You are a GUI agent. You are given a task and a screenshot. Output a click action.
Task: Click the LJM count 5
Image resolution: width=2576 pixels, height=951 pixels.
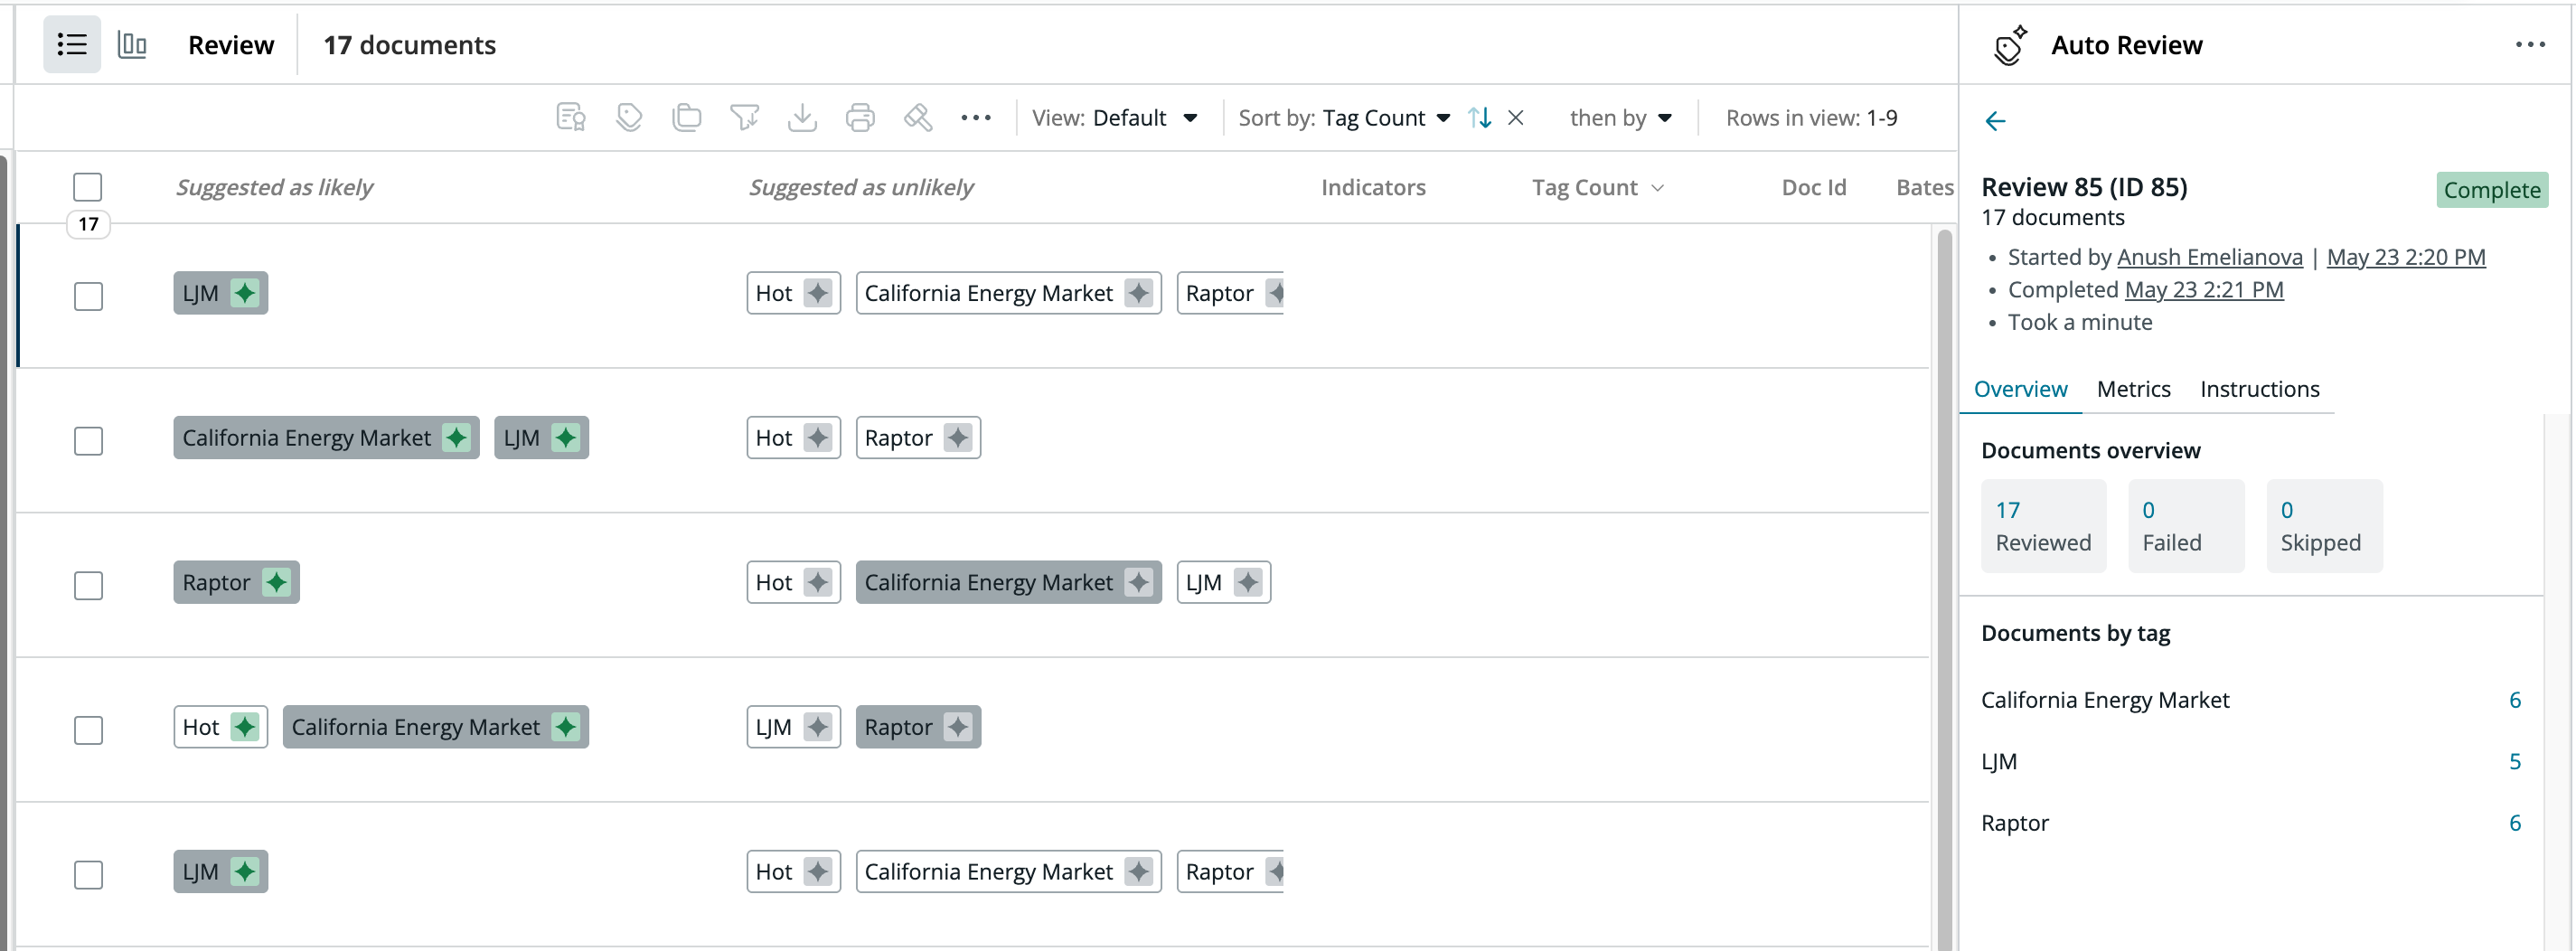pos(2514,762)
